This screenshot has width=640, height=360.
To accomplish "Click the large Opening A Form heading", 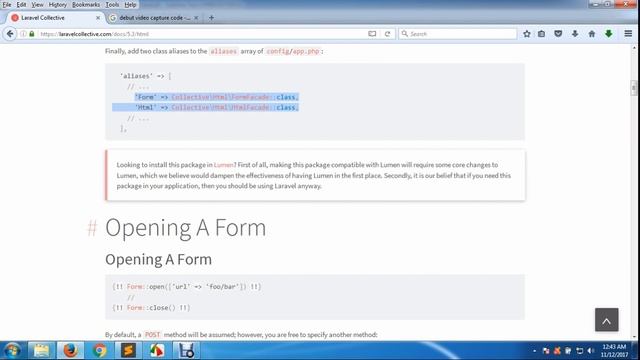I will 185,228.
